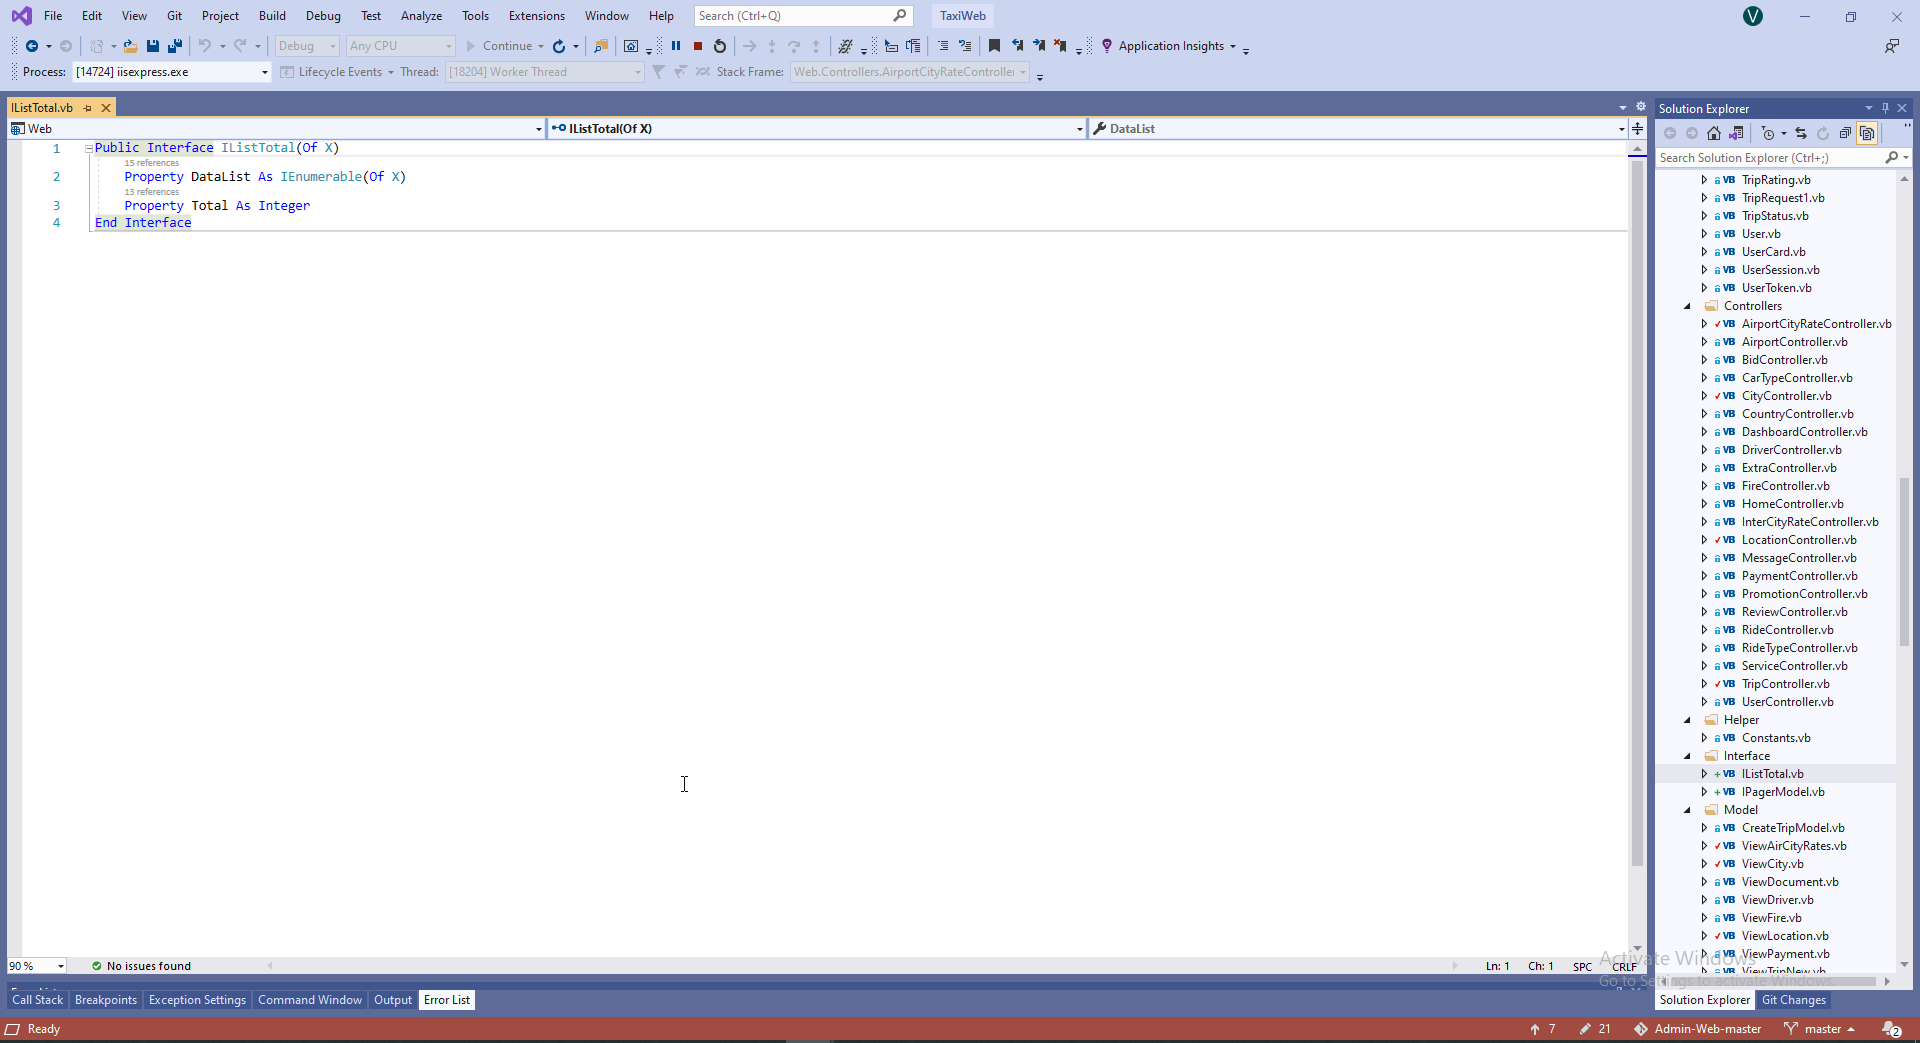Collapse the Model folder
The image size is (1920, 1043).
(1688, 810)
